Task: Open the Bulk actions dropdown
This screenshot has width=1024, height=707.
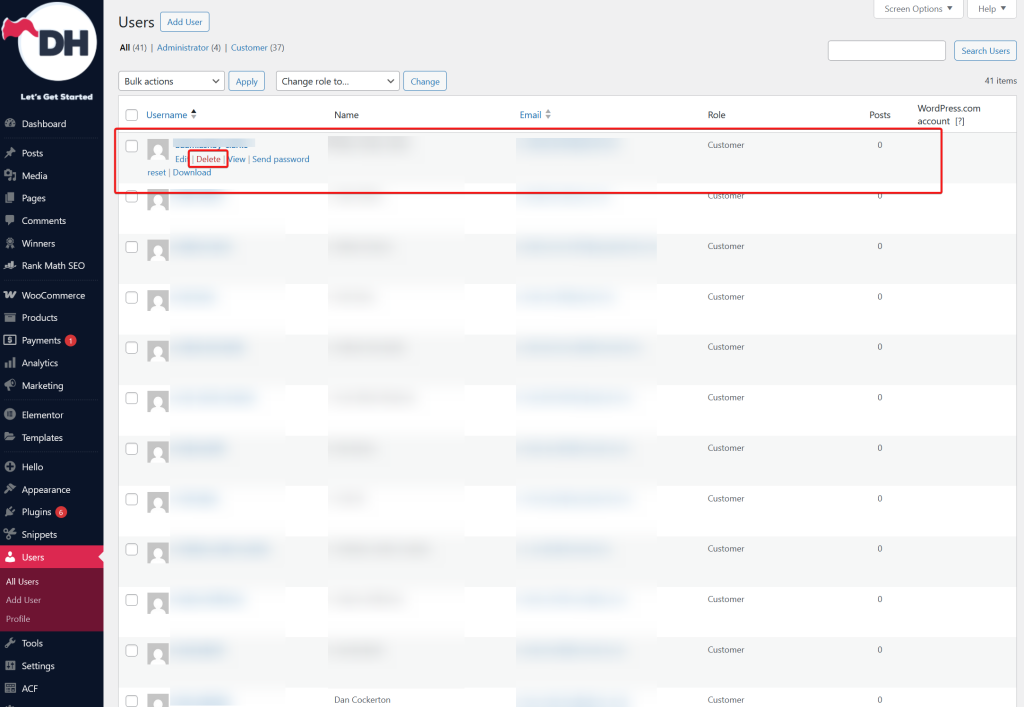Action: coord(171,81)
